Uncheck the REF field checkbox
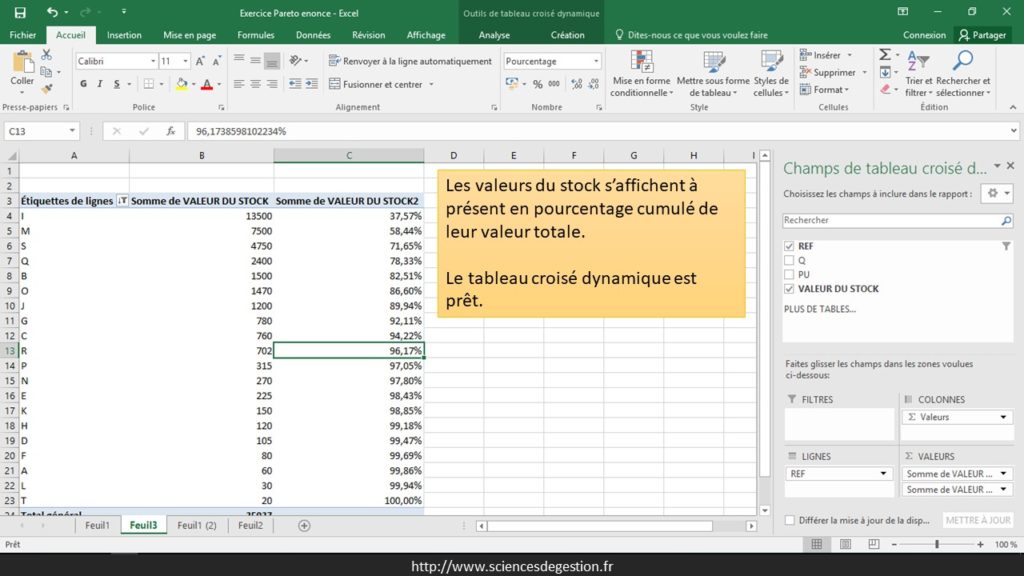The height and width of the screenshot is (576, 1024). pyautogui.click(x=790, y=246)
